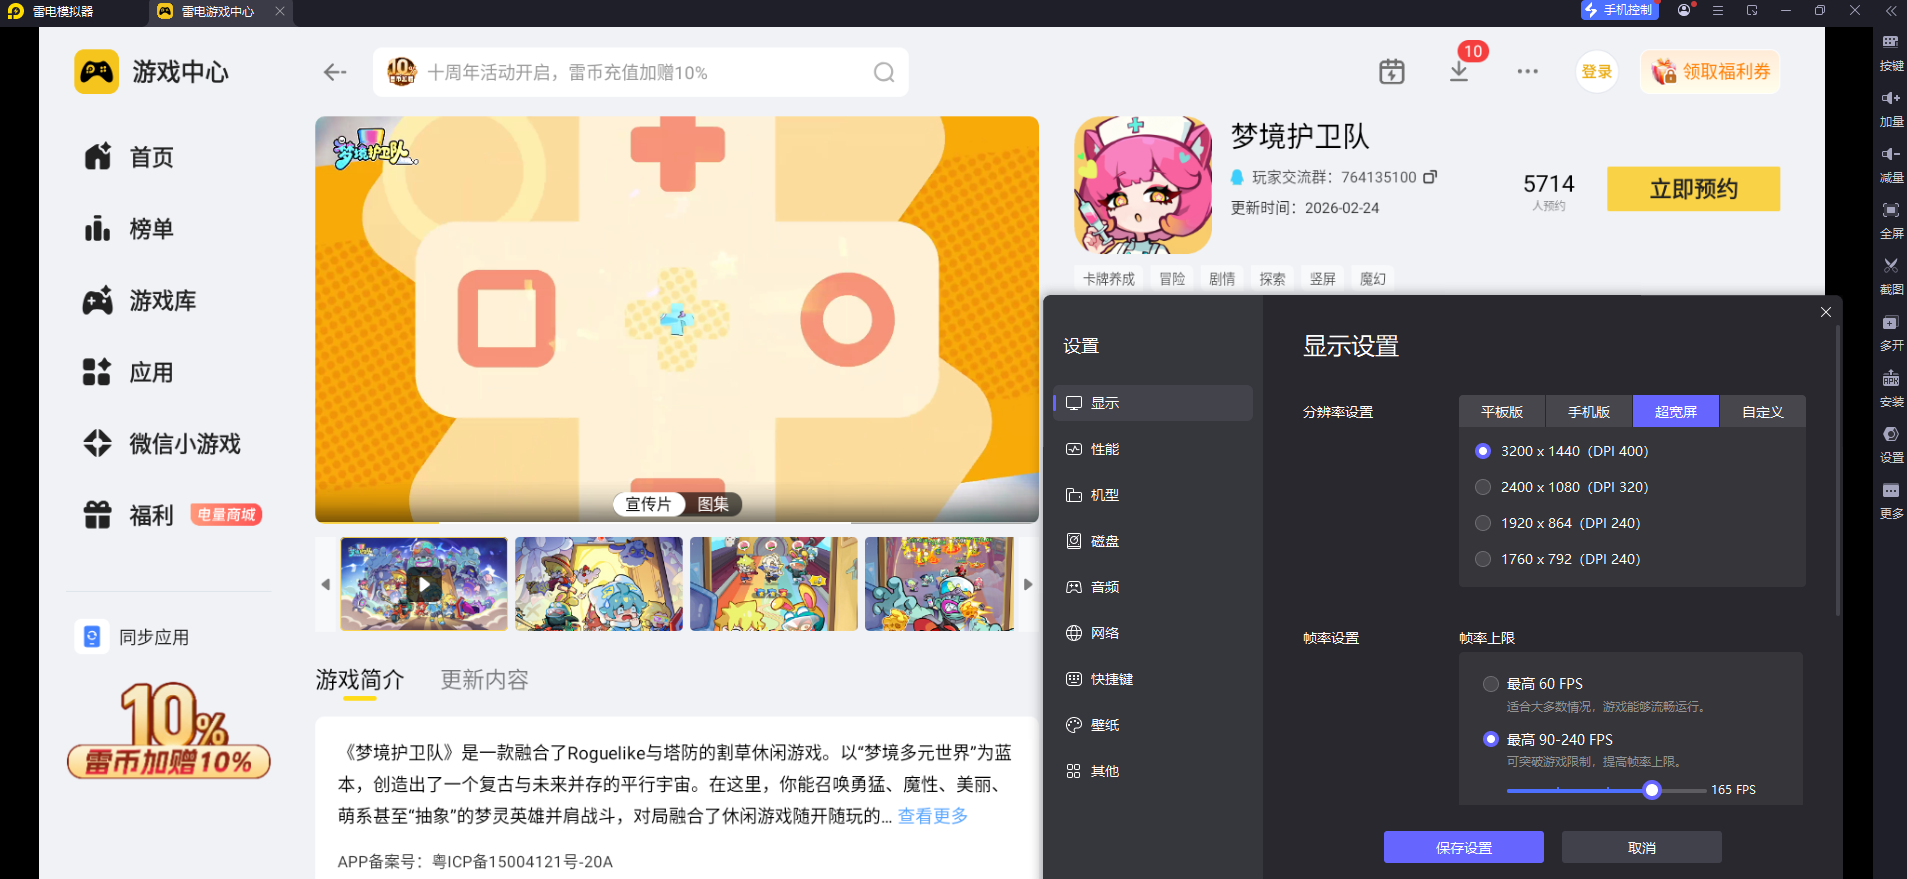Select 1920 x 864 (DPI 240) resolution
The image size is (1907, 879).
point(1558,523)
